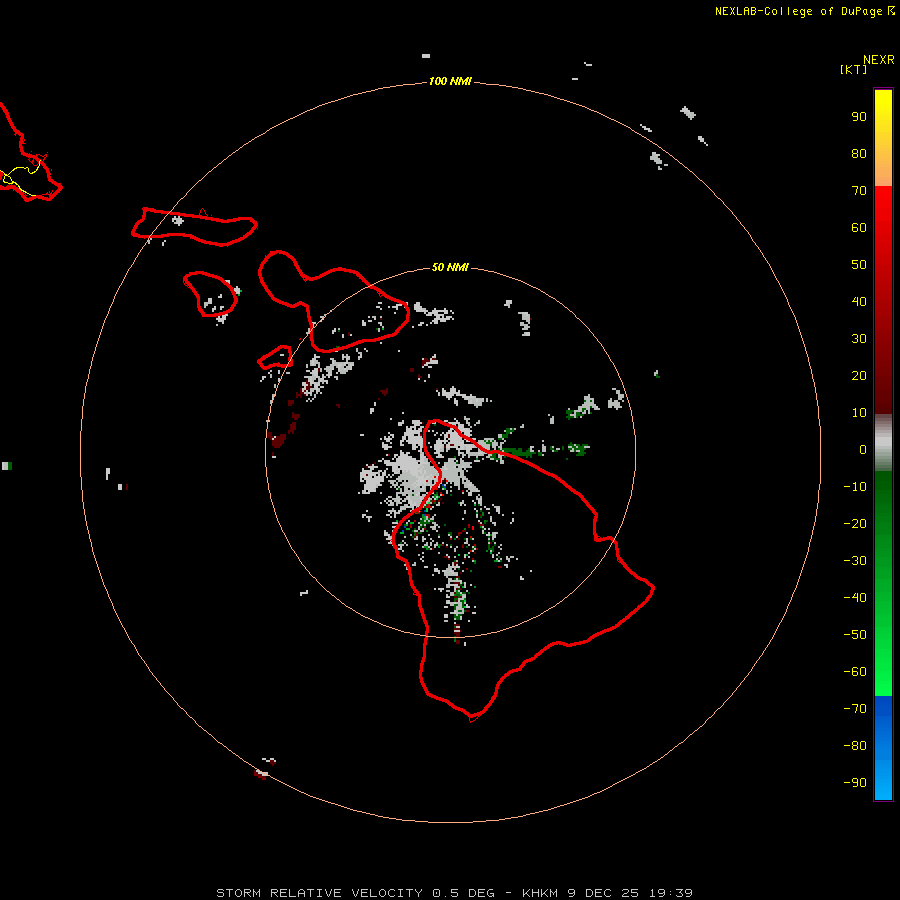Click the 50 value on the velocity scale
Screen dimensions: 900x900
[859, 265]
